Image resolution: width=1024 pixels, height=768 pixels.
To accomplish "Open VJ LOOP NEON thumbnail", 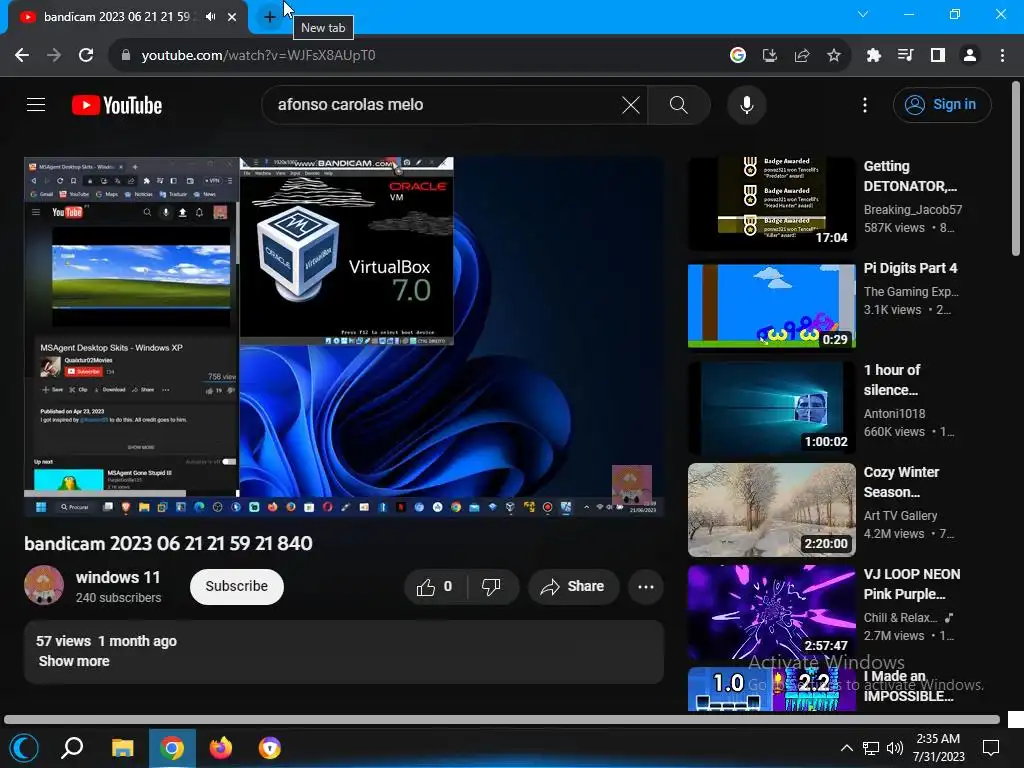I will pyautogui.click(x=771, y=612).
